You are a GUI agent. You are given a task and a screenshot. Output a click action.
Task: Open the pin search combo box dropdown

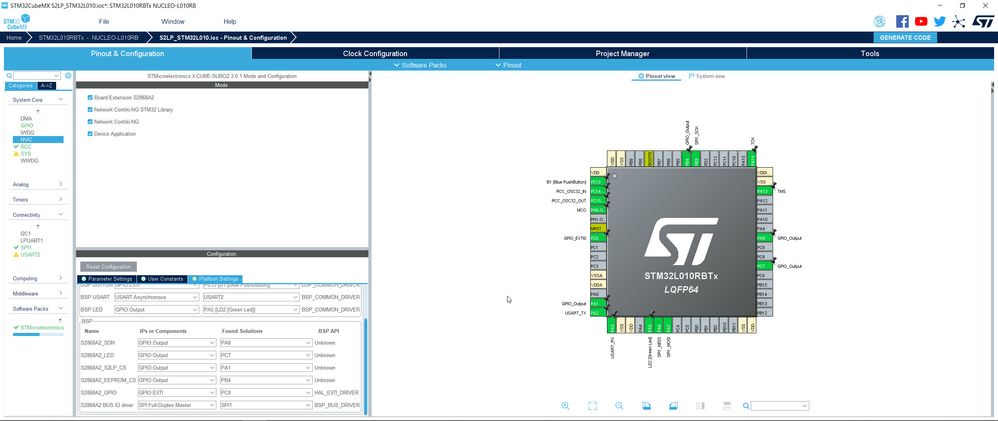[780, 406]
